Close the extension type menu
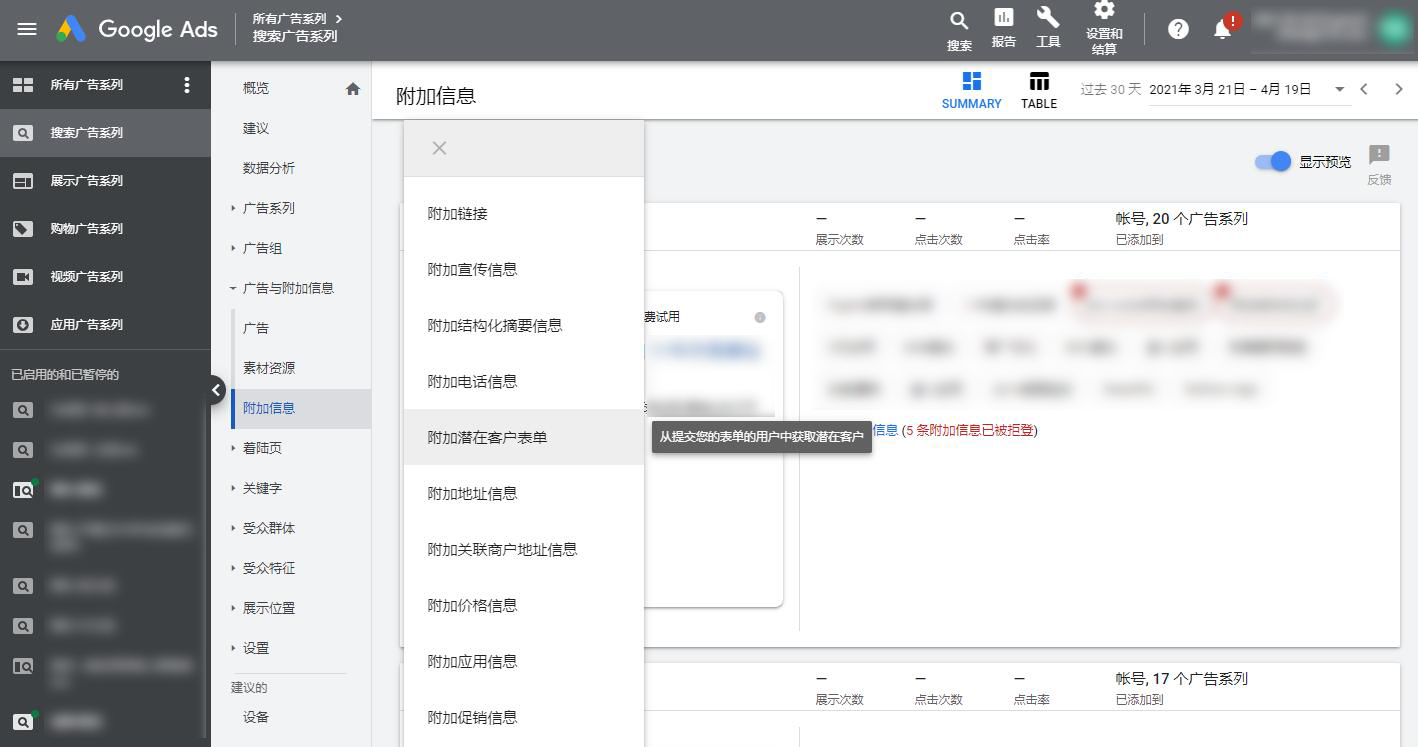The height and width of the screenshot is (747, 1418). pyautogui.click(x=439, y=148)
